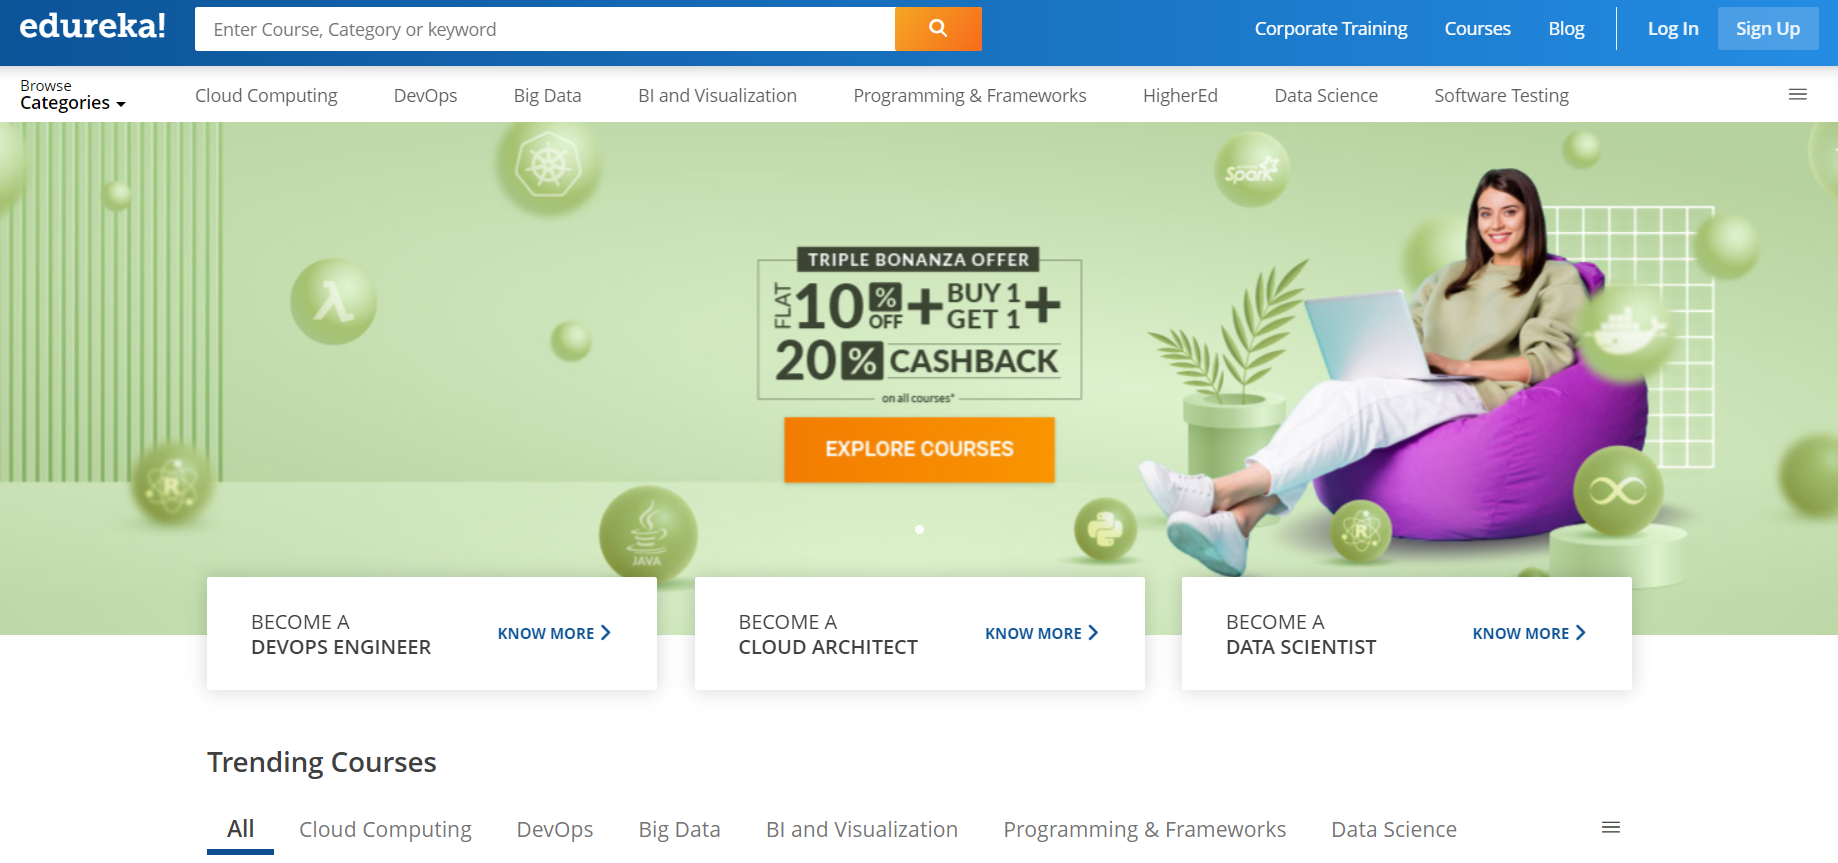Click the Spark icon bubble on the banner
Image resolution: width=1838 pixels, height=863 pixels.
1251,171
